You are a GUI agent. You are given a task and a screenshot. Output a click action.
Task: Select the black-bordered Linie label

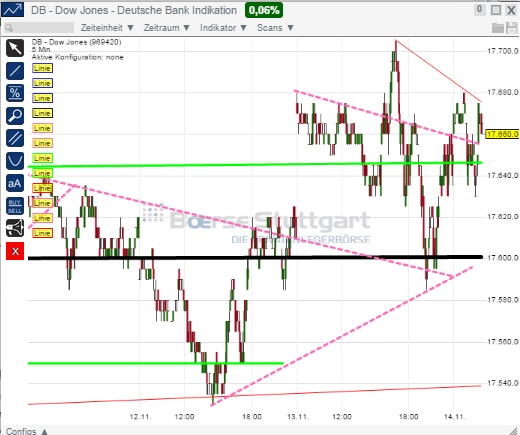point(42,113)
